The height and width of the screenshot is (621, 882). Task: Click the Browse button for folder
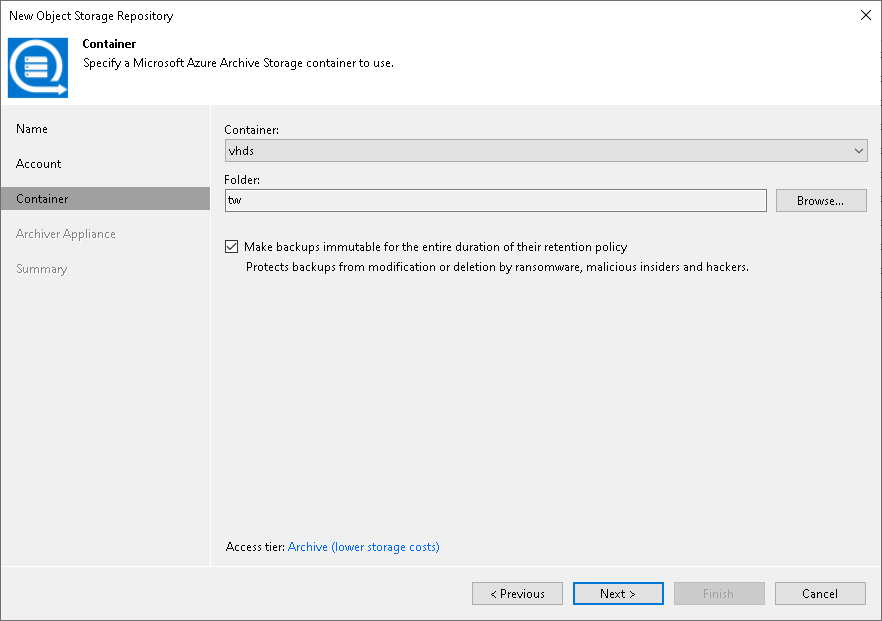pyautogui.click(x=821, y=201)
